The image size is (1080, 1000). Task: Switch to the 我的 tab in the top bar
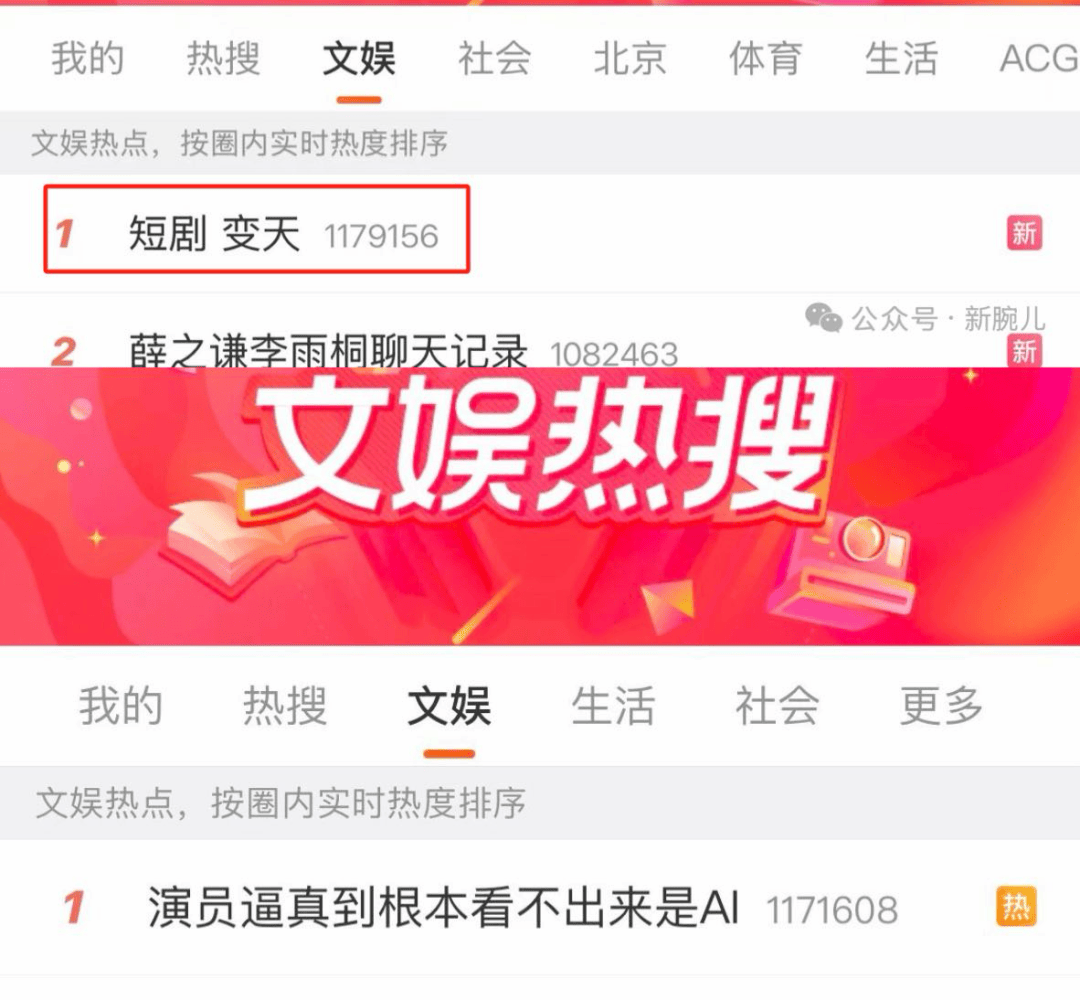coord(87,58)
